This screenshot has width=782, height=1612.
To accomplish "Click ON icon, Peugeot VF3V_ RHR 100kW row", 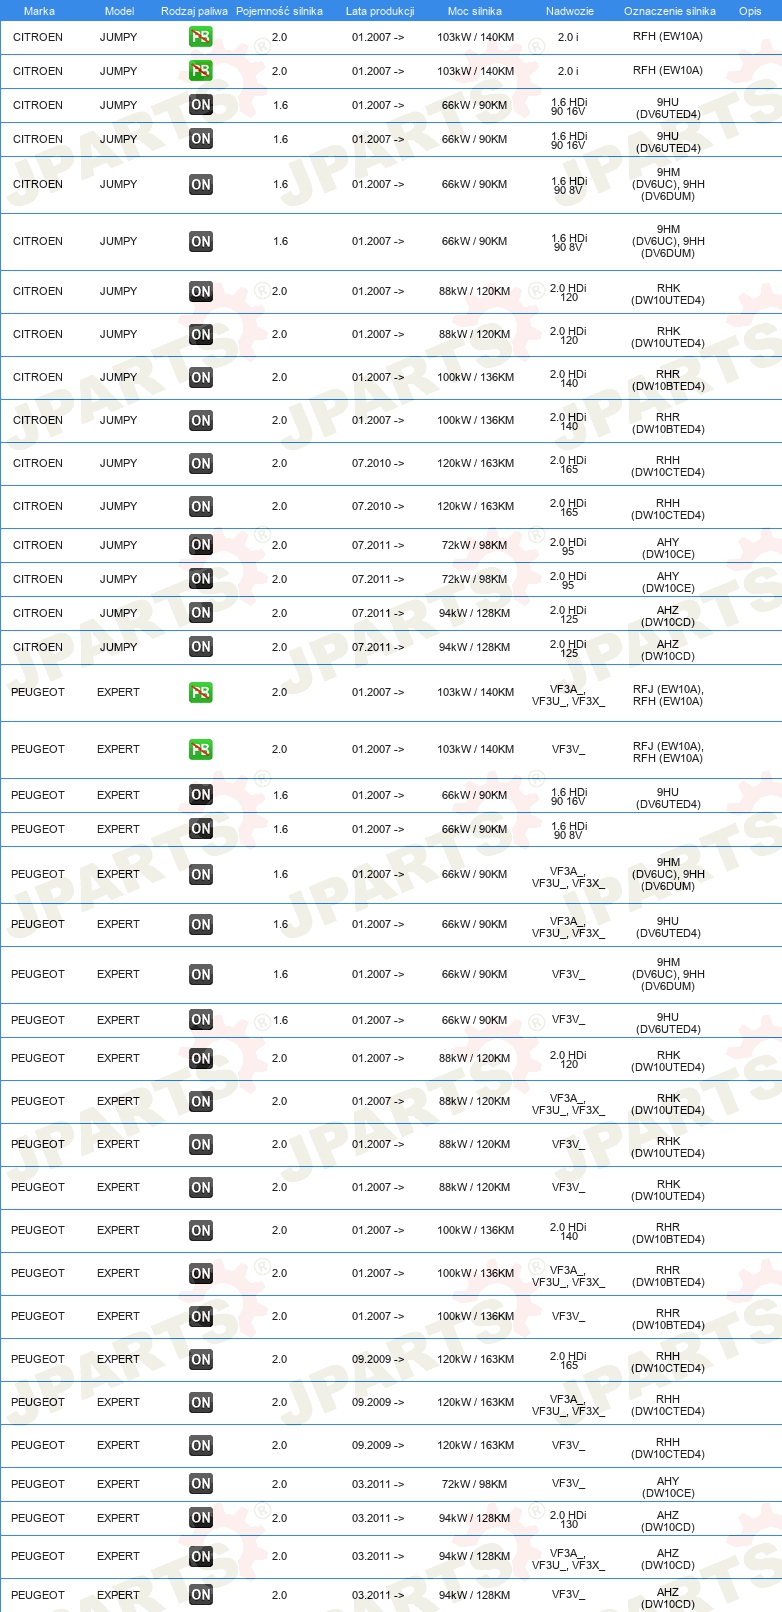I will click(201, 1316).
